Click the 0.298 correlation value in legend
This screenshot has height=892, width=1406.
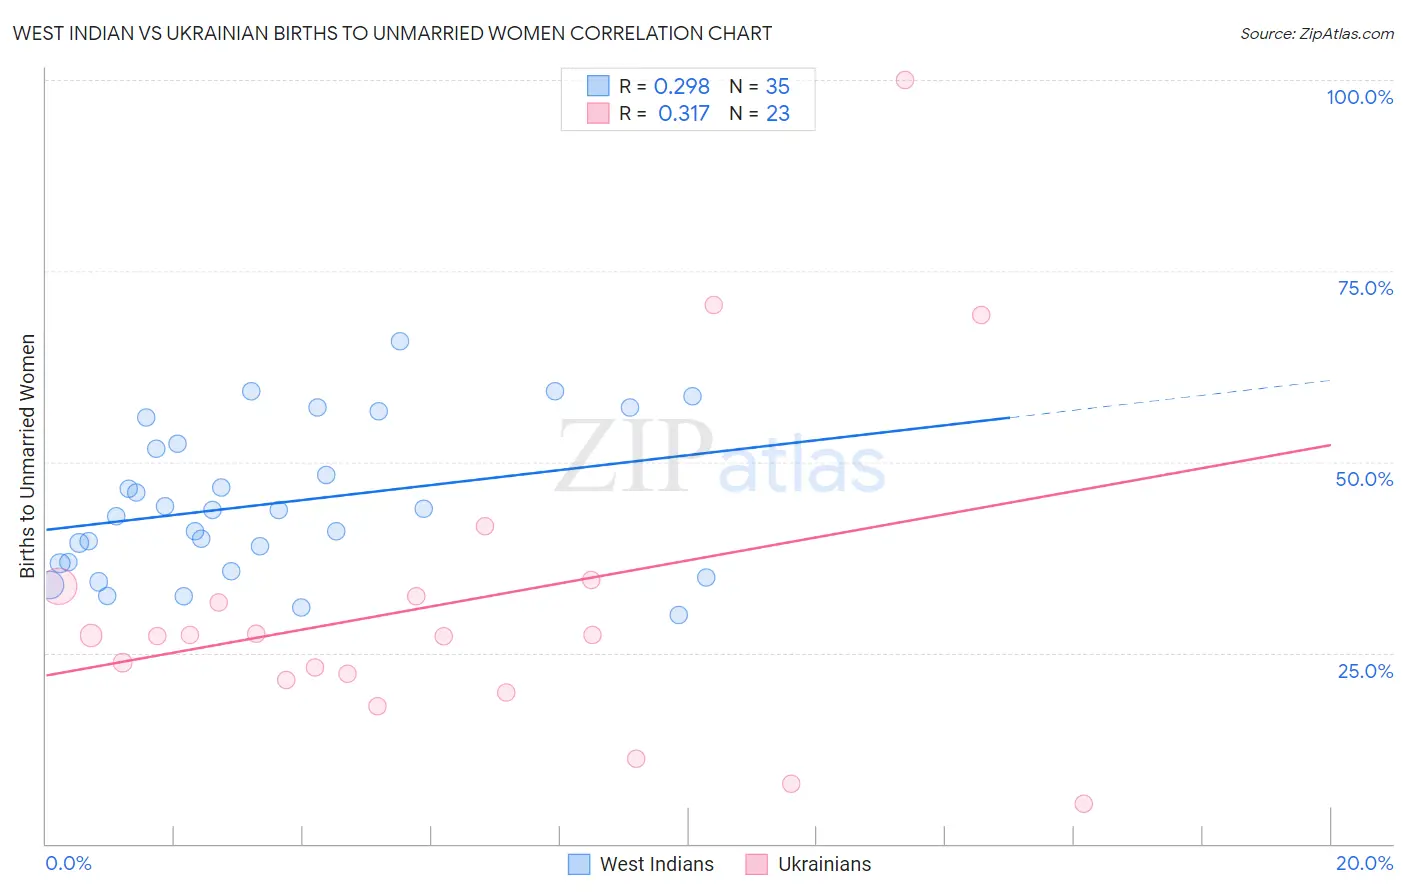tap(681, 86)
